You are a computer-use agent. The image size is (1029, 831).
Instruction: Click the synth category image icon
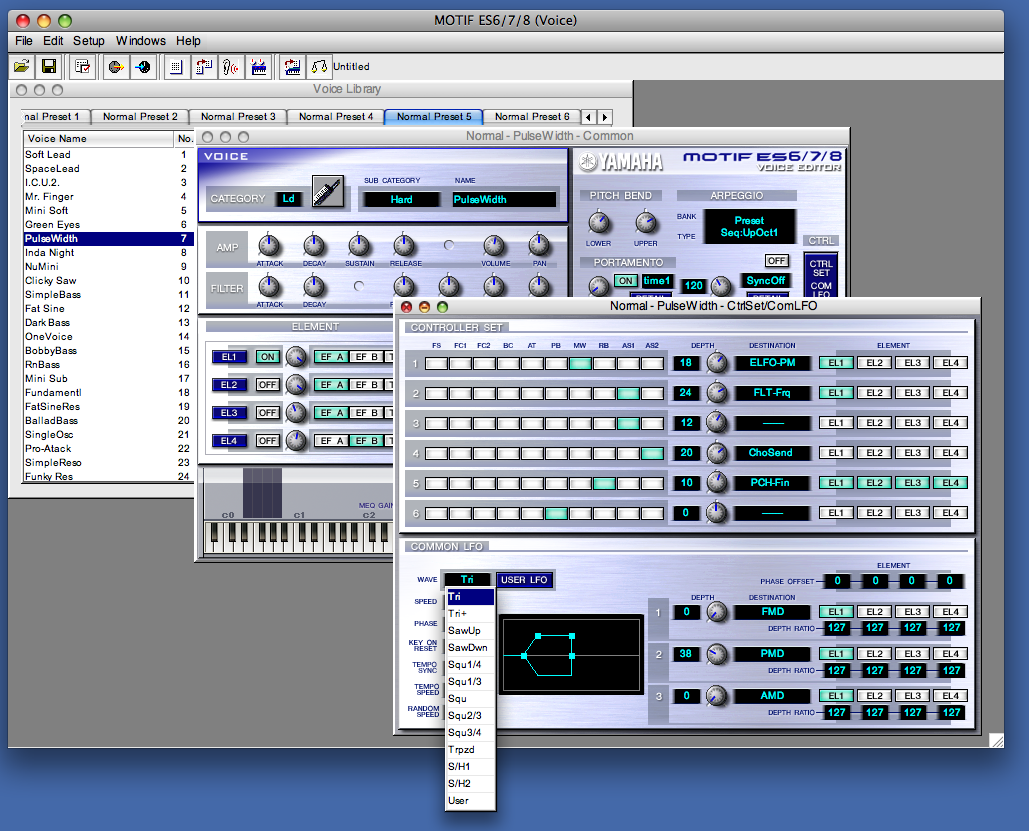click(x=327, y=192)
